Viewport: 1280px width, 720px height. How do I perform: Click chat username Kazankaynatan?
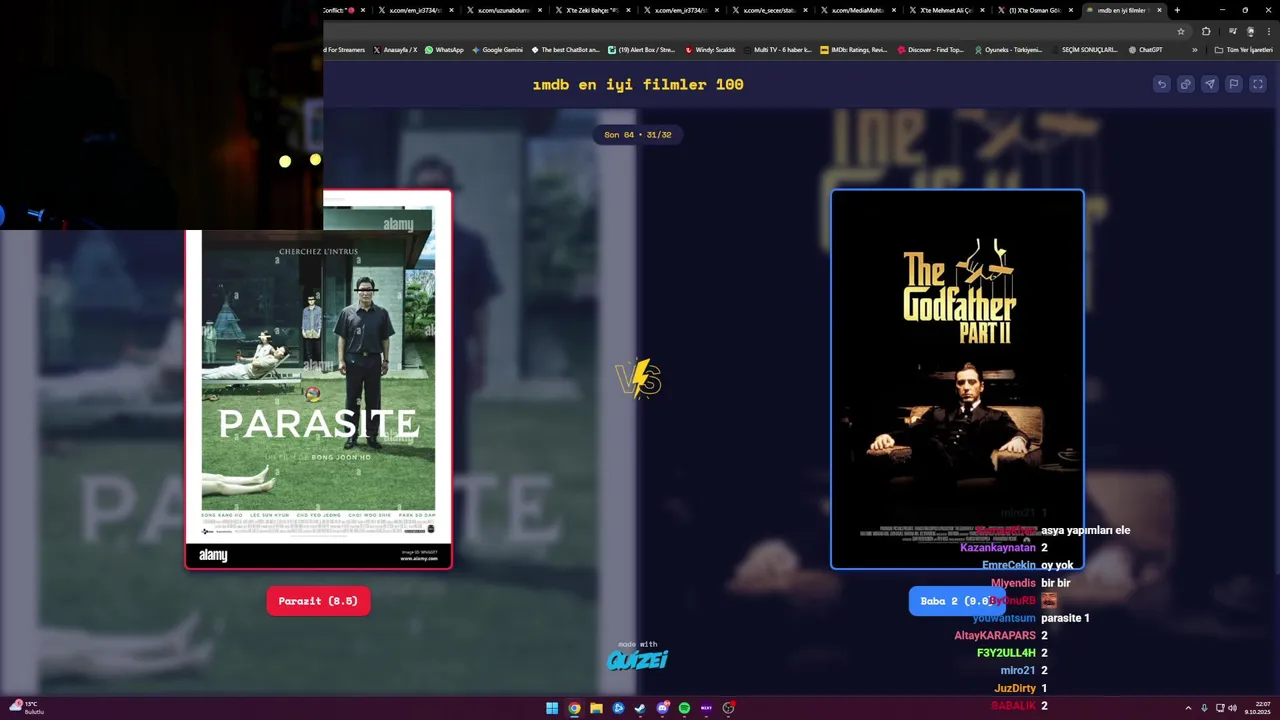(x=998, y=548)
